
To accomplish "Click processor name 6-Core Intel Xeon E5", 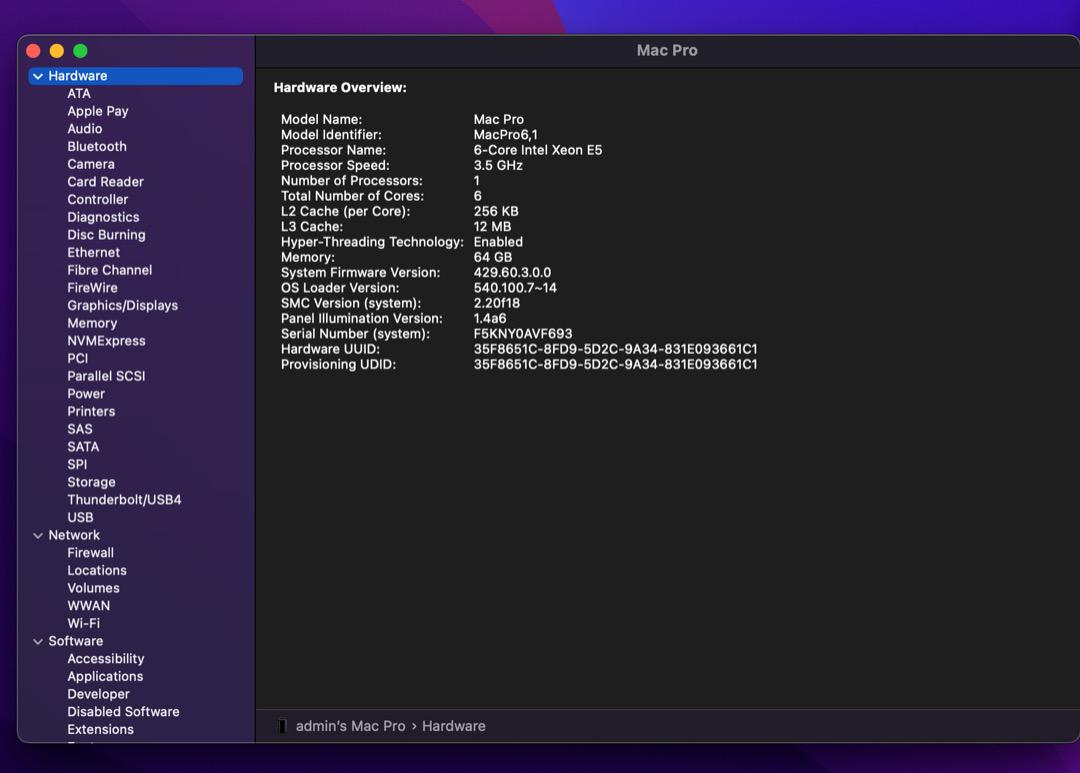I will (538, 150).
